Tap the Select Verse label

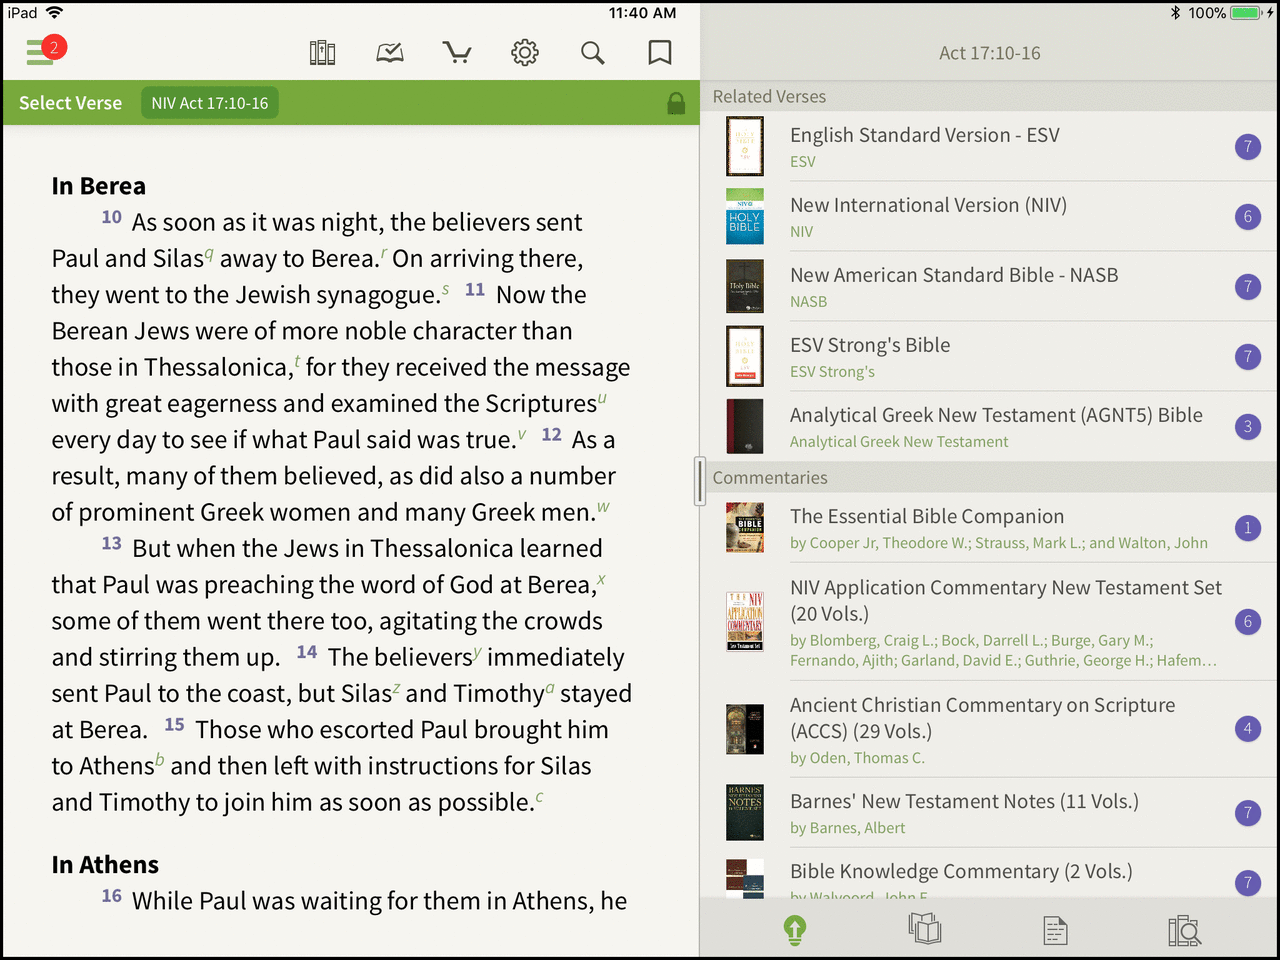pos(70,103)
